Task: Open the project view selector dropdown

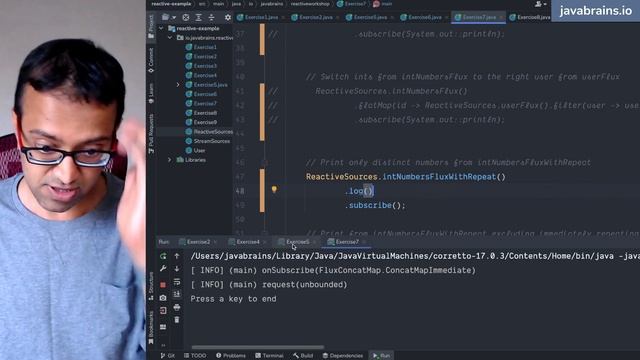Action: tap(169, 17)
